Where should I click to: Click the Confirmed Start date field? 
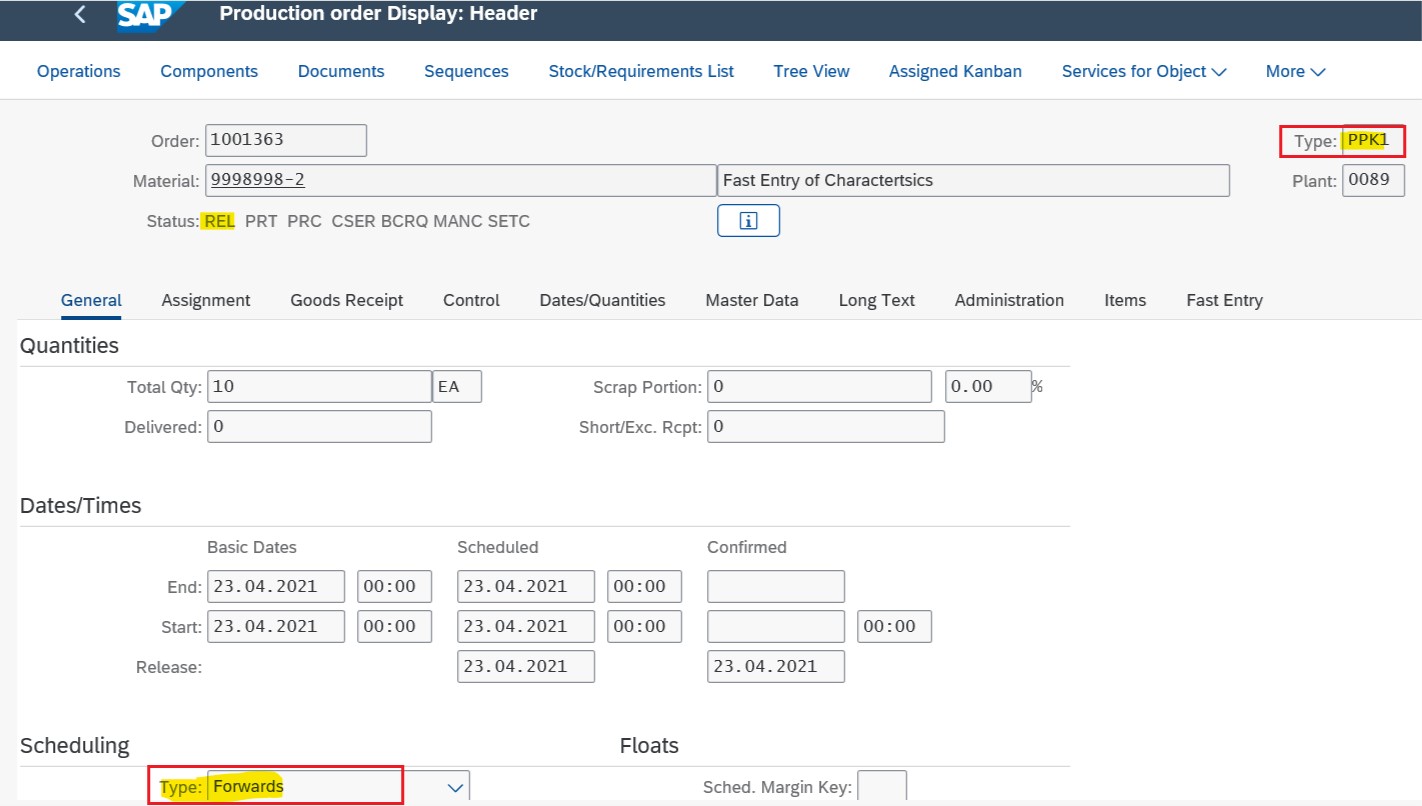[x=776, y=626]
